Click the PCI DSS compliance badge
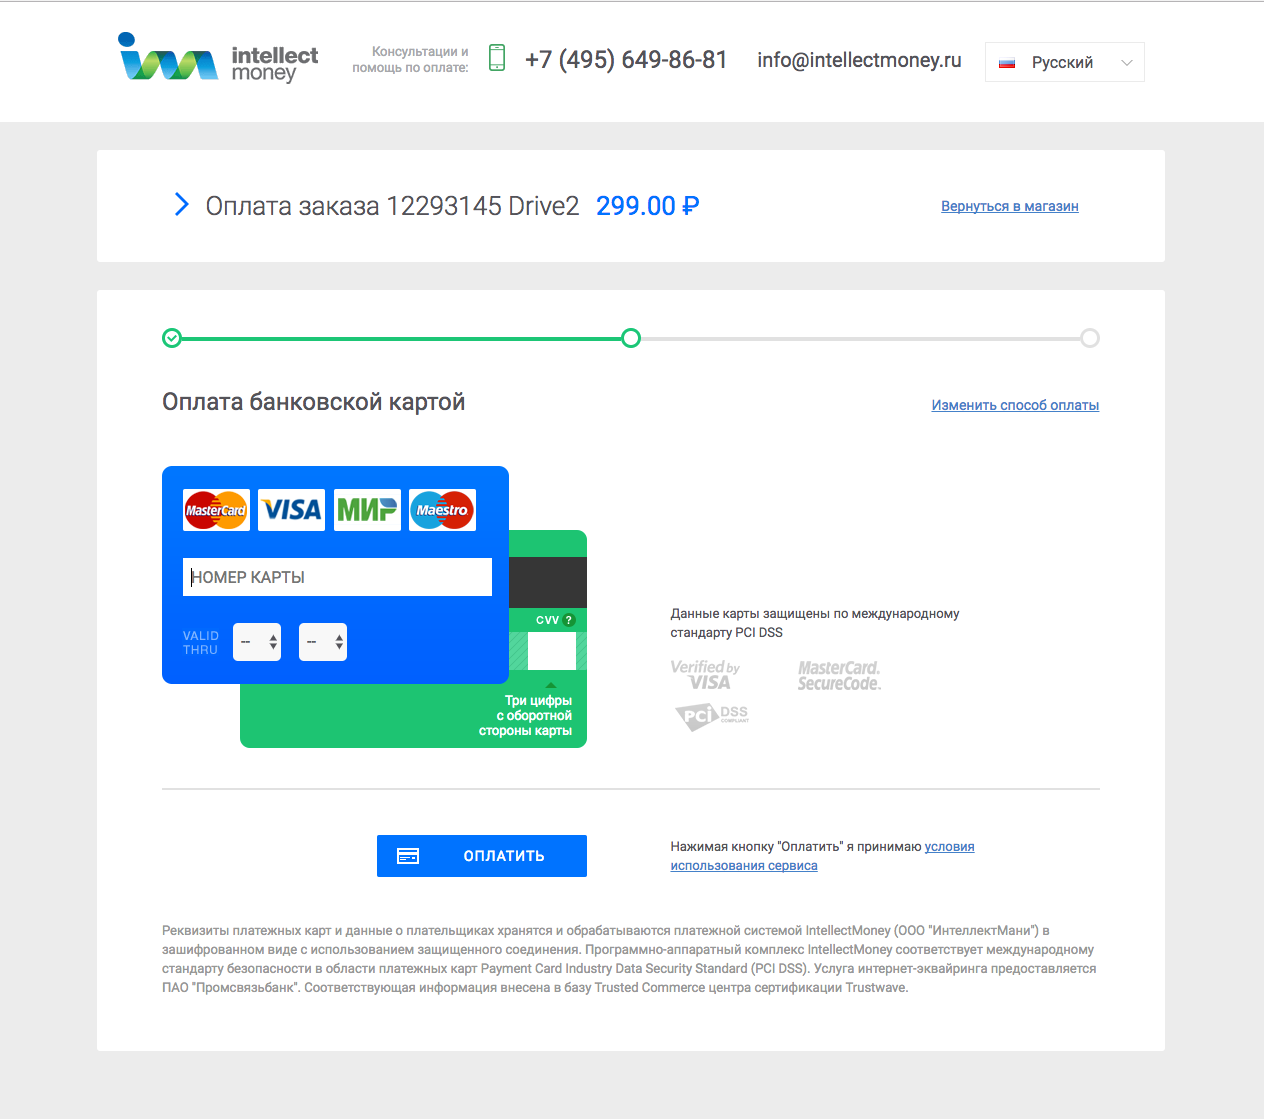 pyautogui.click(x=712, y=716)
